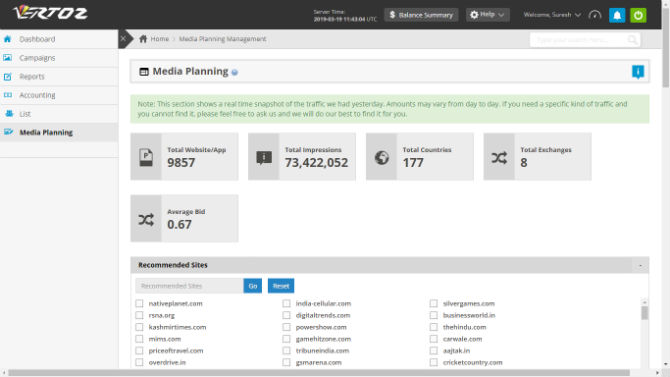Click the blue info icon in Media Planning header
670x377 pixels.
tap(638, 72)
